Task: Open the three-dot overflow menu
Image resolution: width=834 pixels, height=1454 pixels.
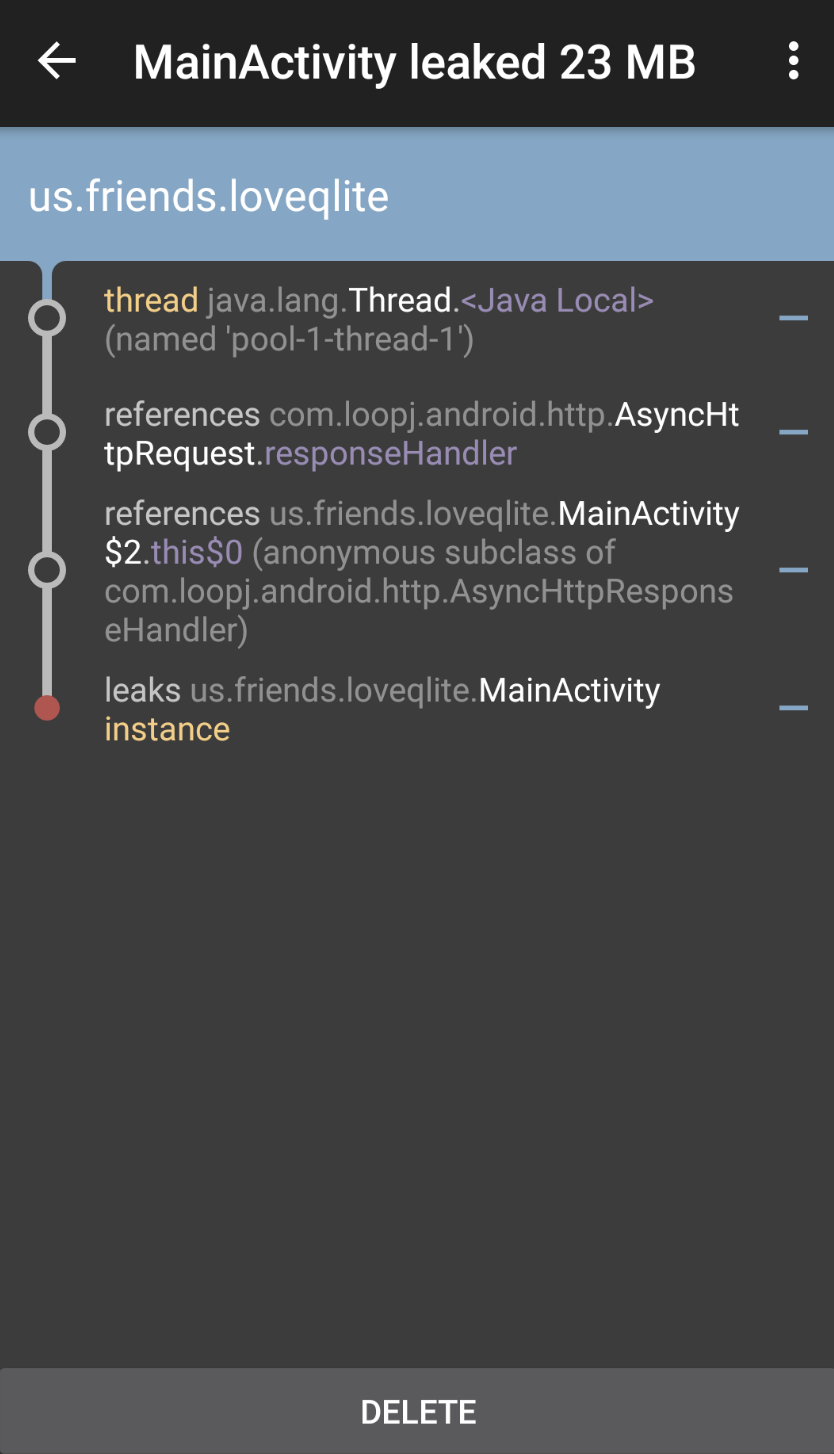Action: point(793,62)
